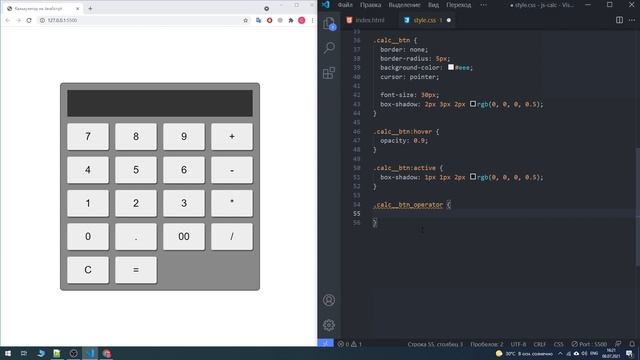Click the calculator minus button
The width and height of the screenshot is (640, 360).
232,170
